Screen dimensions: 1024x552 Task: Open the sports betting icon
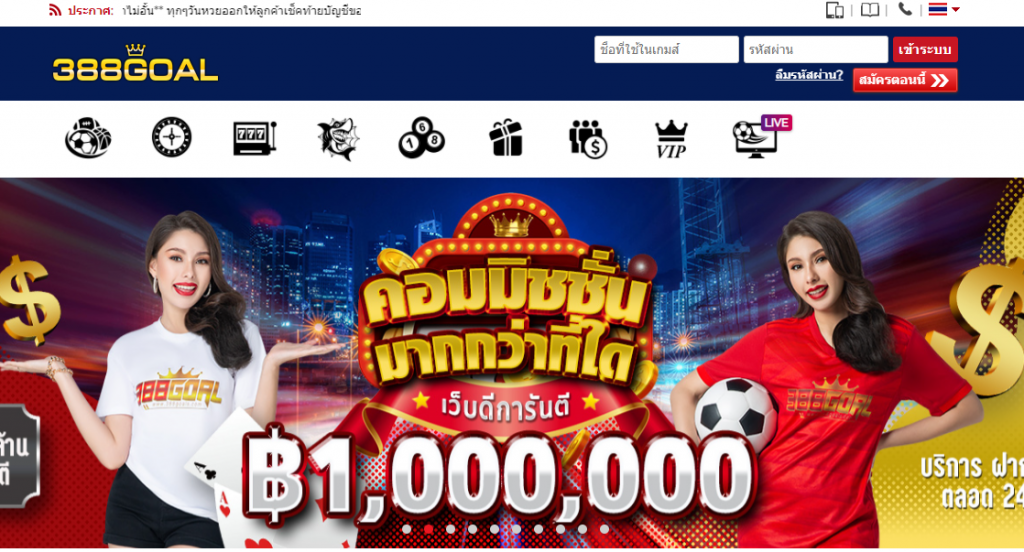pyautogui.click(x=88, y=137)
